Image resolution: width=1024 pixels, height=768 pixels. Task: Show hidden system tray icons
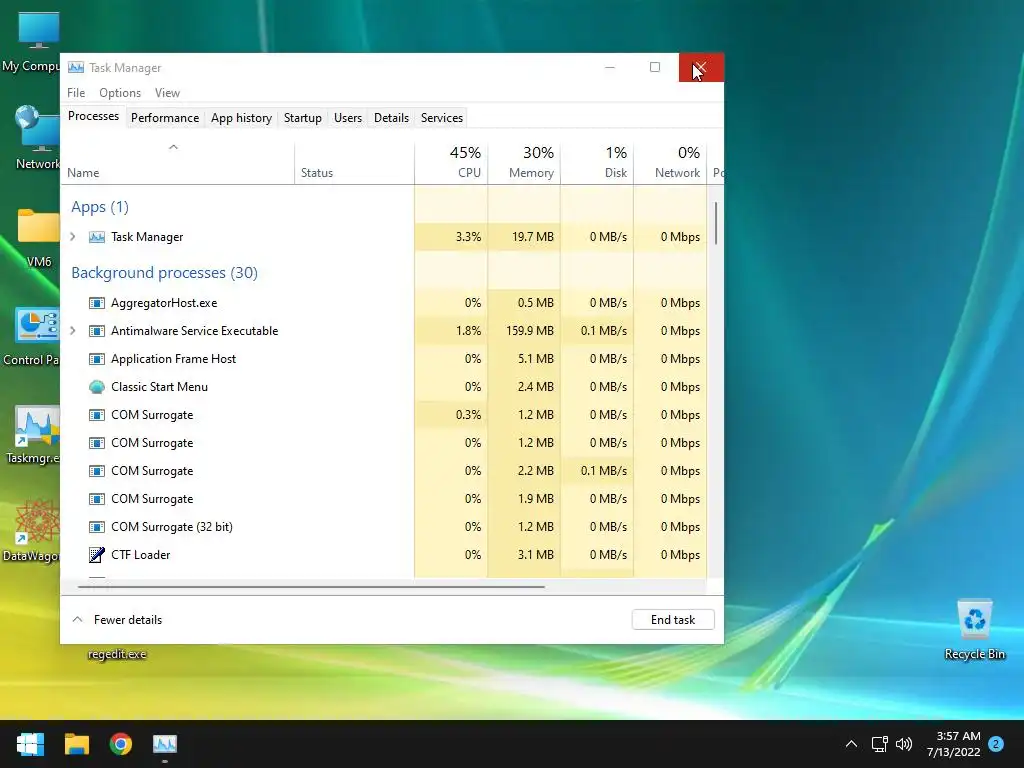tap(851, 744)
